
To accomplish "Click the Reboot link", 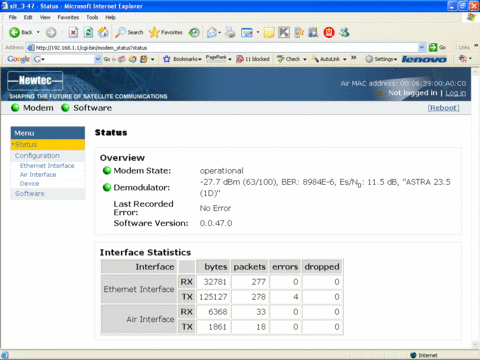I will (x=443, y=108).
